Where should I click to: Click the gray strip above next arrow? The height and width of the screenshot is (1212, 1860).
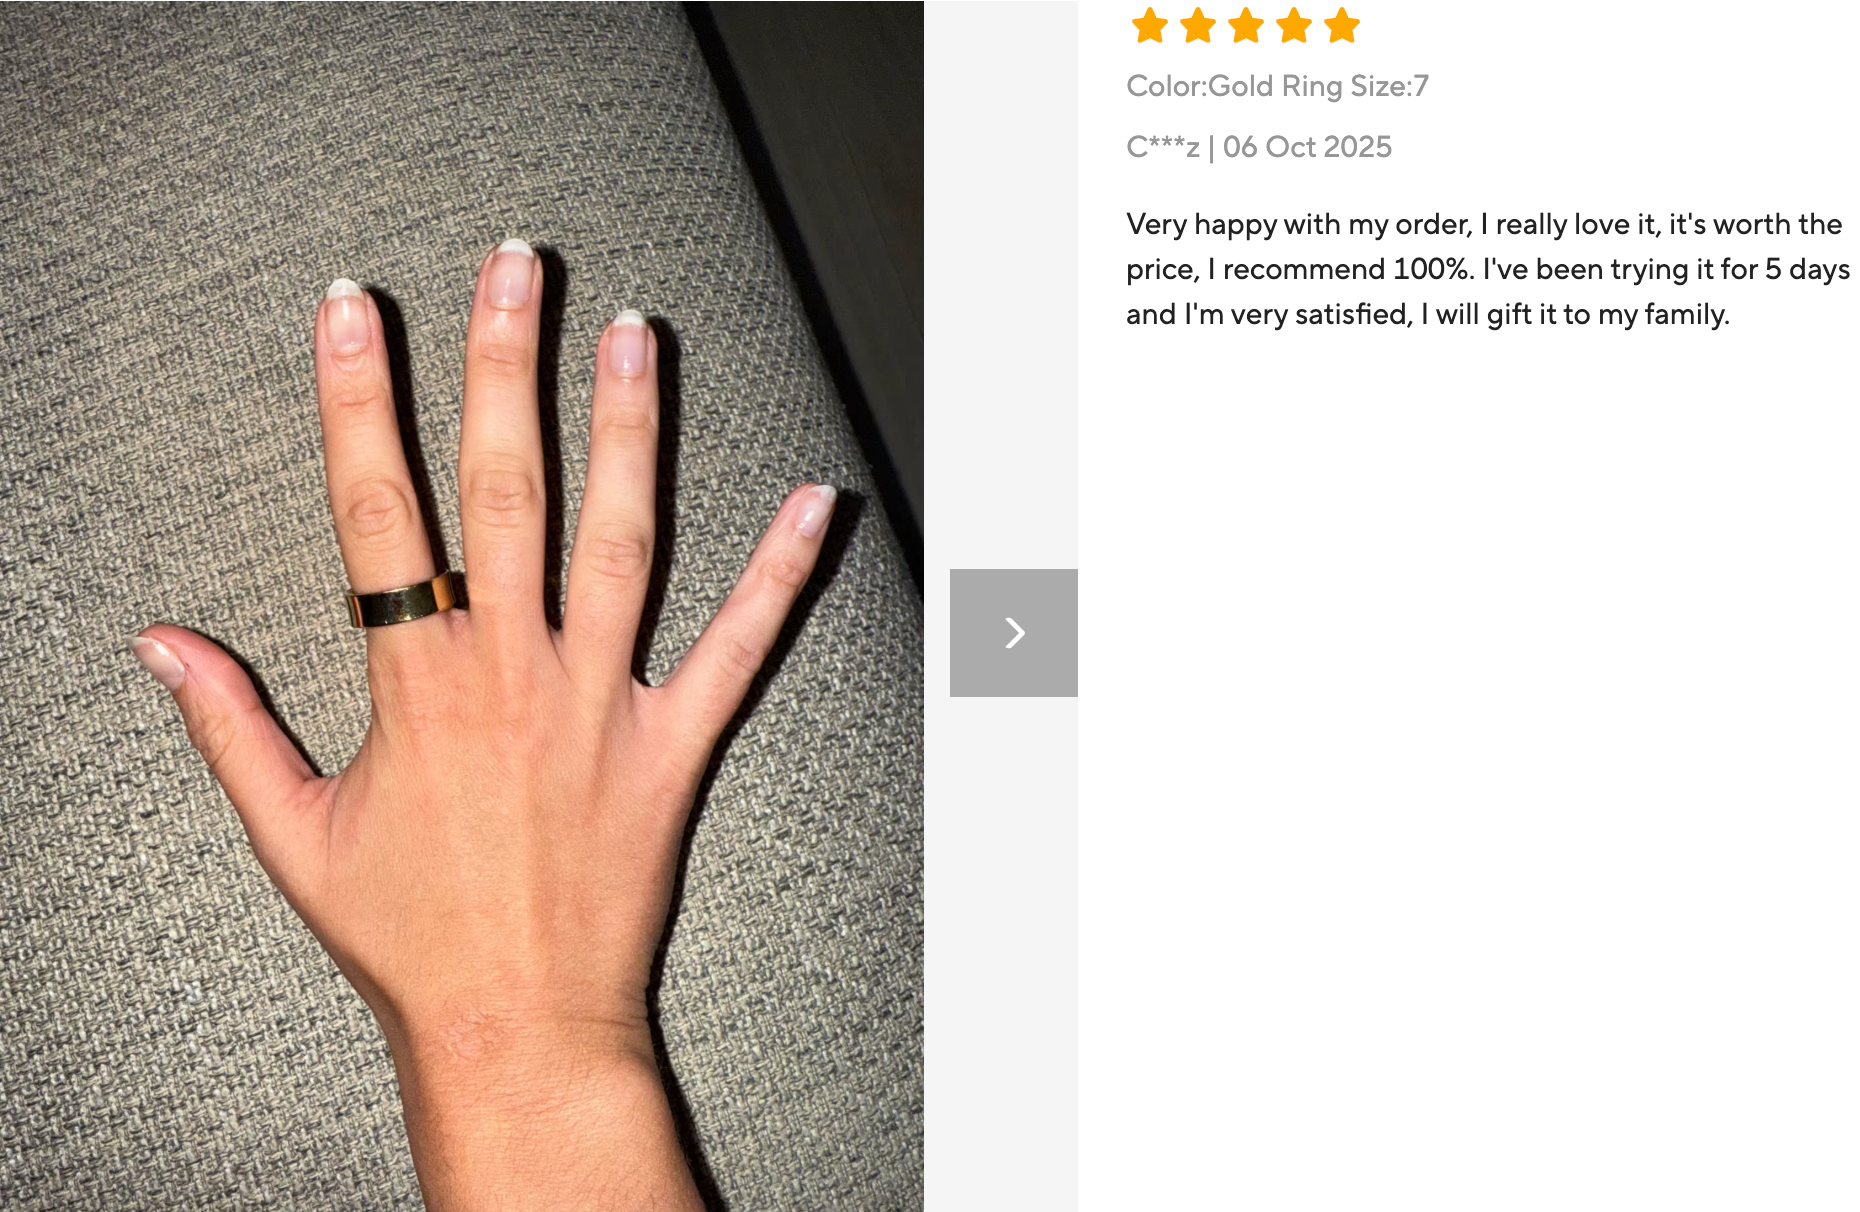pos(1001,284)
